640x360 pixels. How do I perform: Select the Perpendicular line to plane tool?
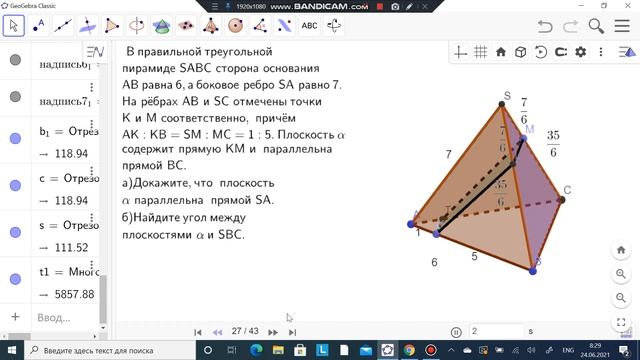coord(87,26)
